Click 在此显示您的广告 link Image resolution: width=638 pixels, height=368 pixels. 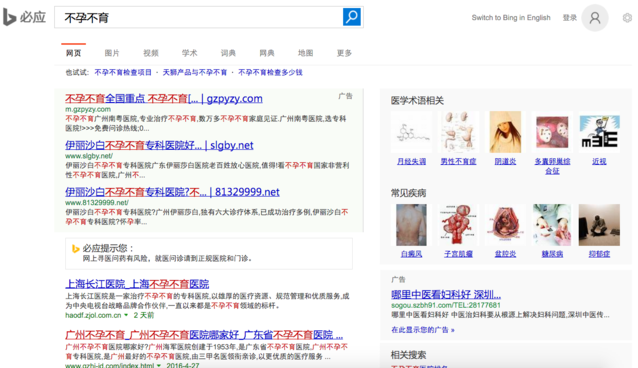423,330
